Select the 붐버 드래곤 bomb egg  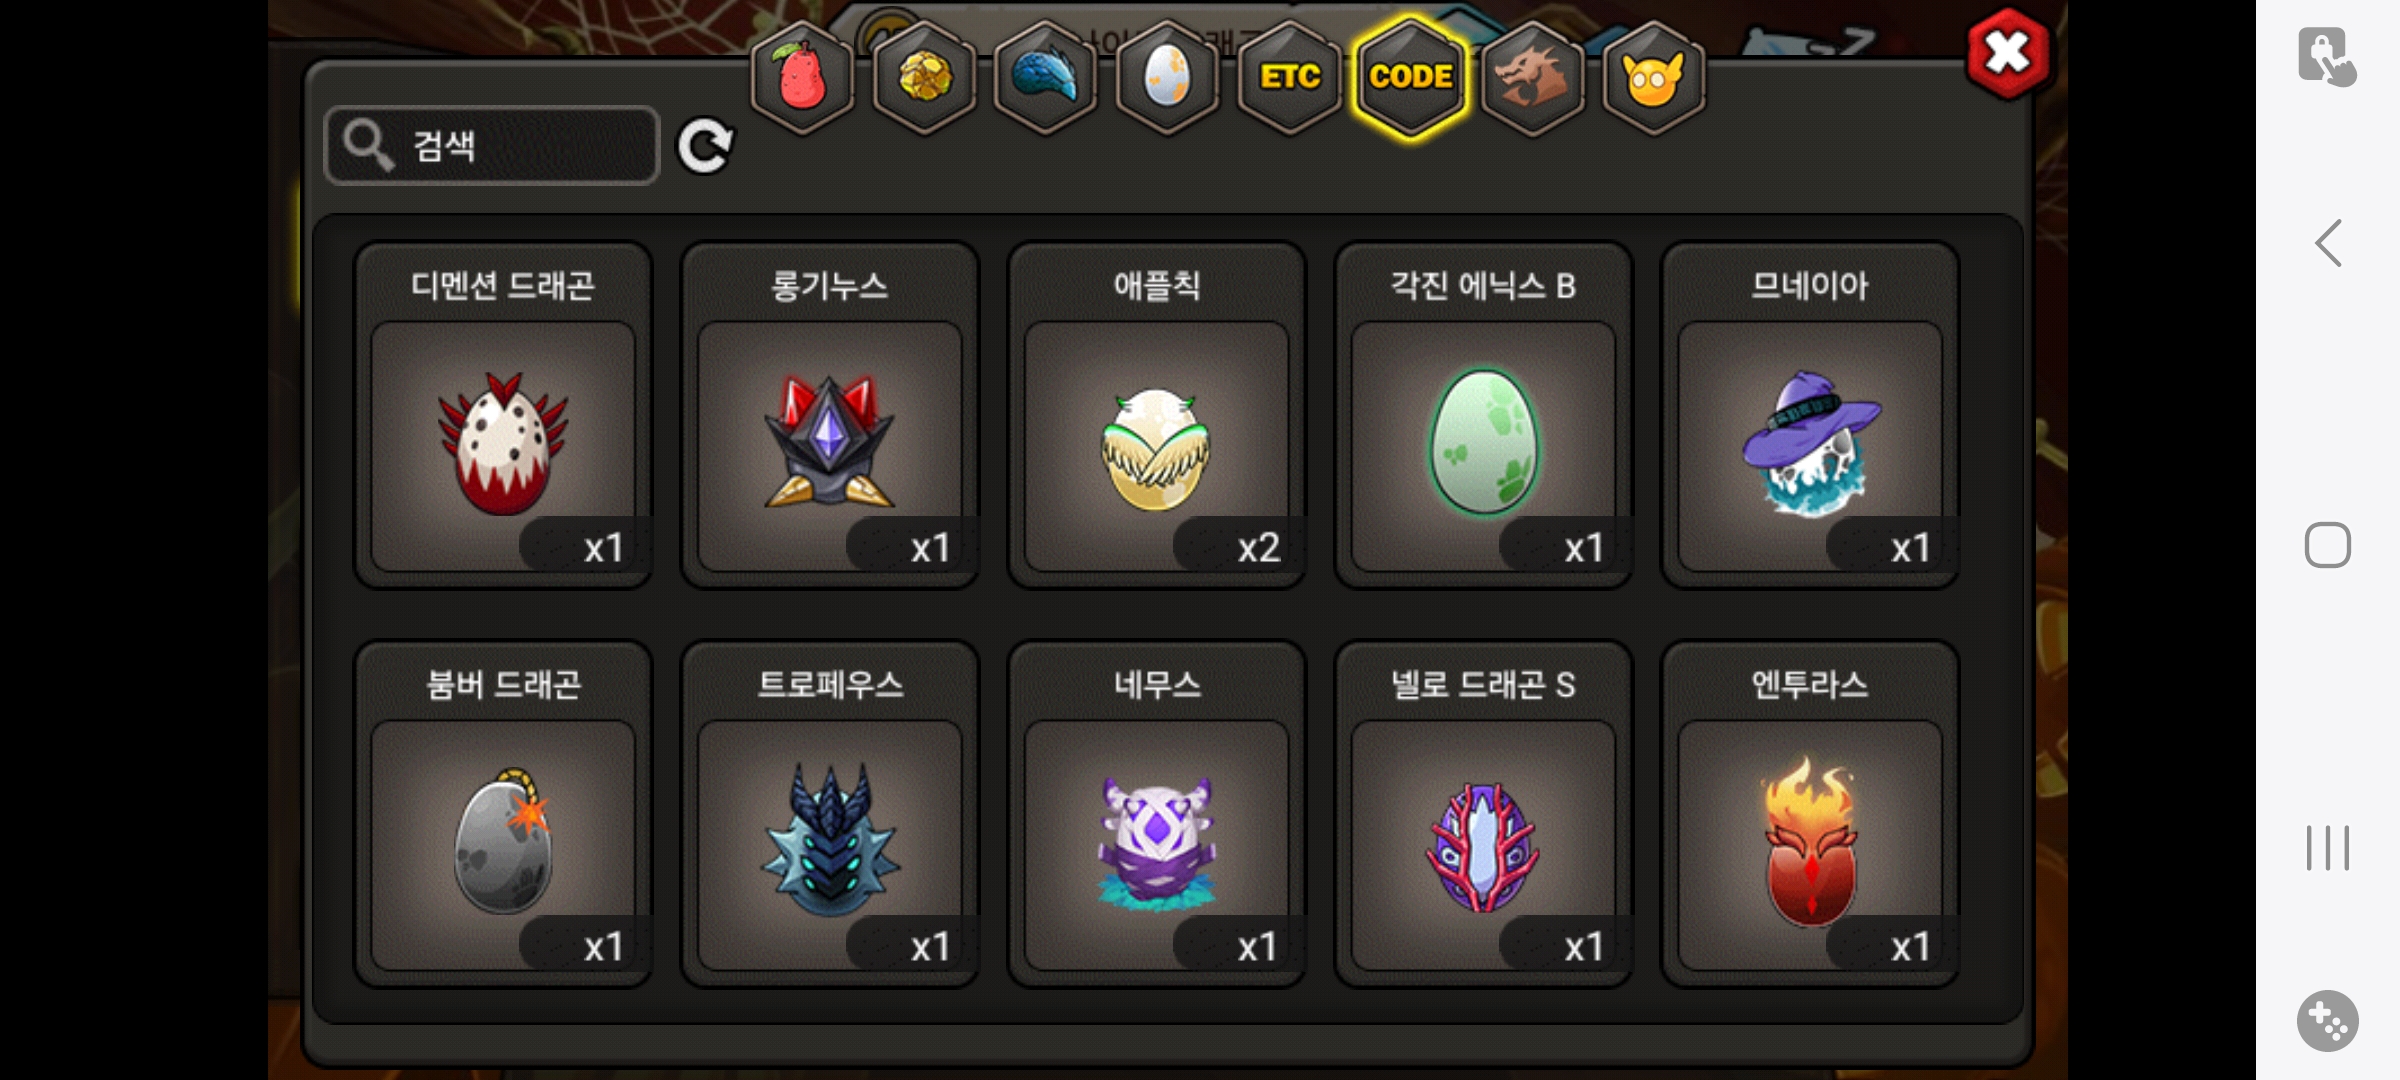pyautogui.click(x=503, y=814)
